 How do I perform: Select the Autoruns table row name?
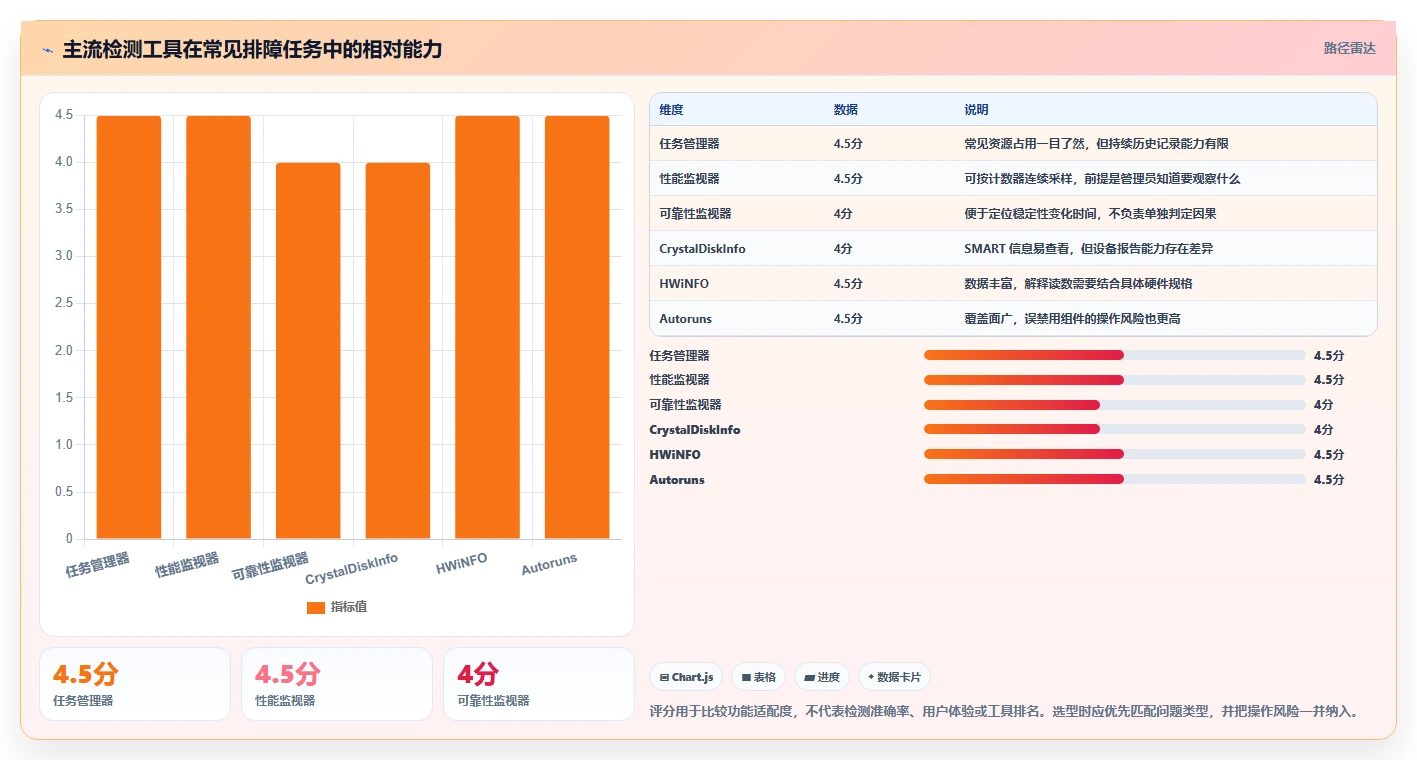(x=686, y=319)
